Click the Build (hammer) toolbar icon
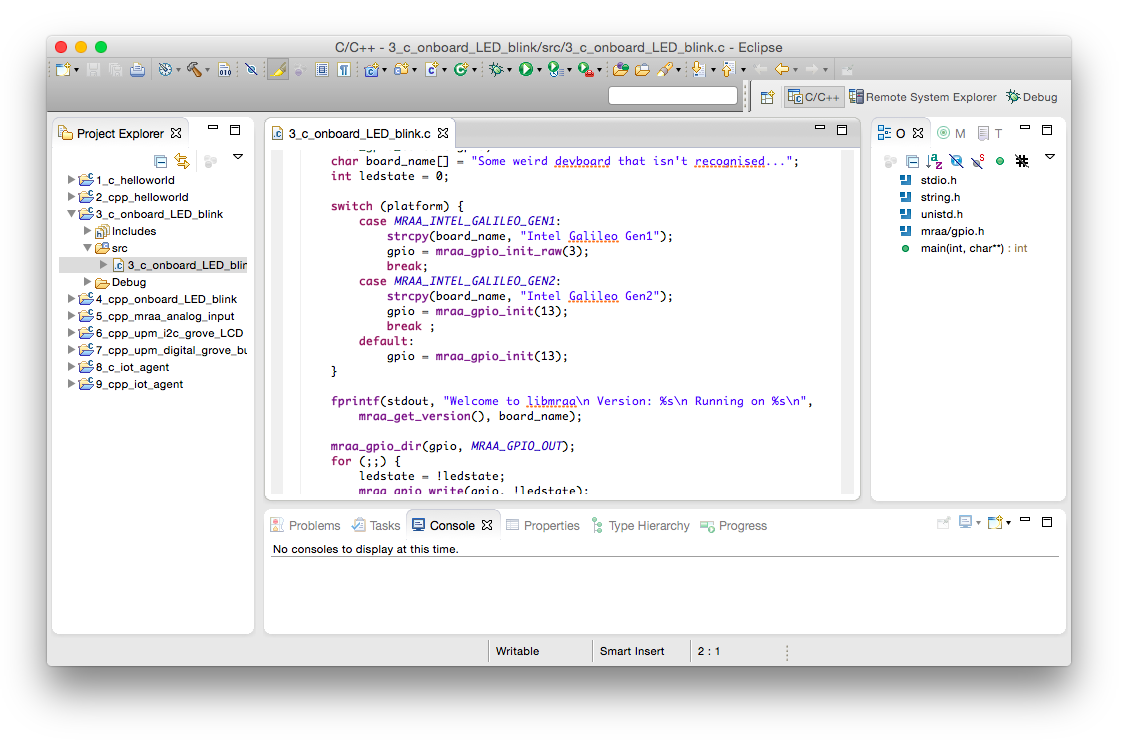 (194, 70)
